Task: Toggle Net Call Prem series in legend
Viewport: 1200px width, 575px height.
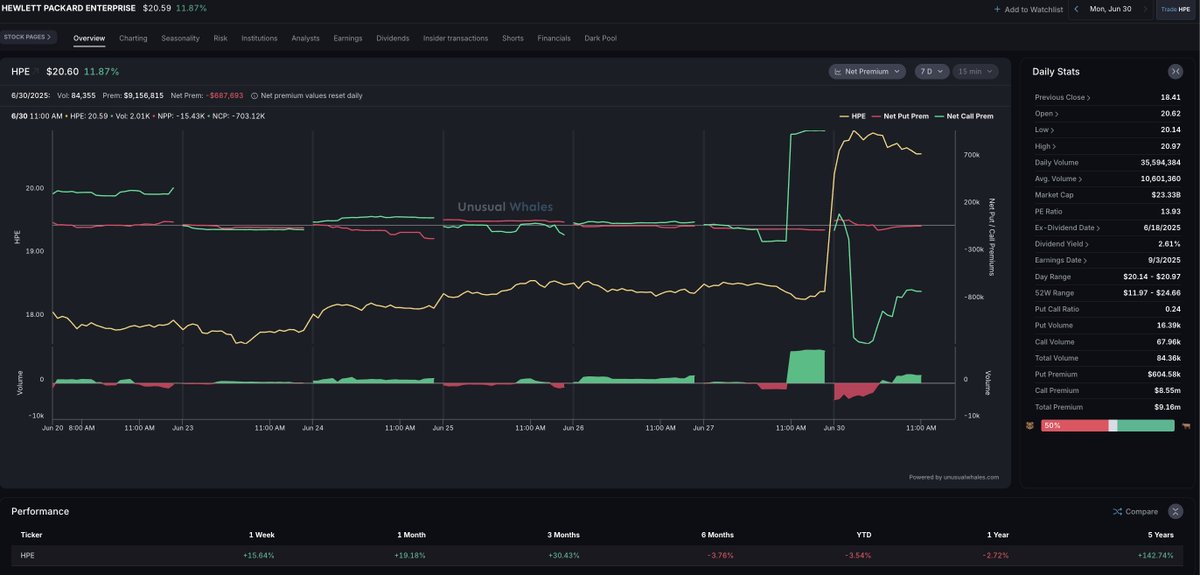Action: point(964,116)
